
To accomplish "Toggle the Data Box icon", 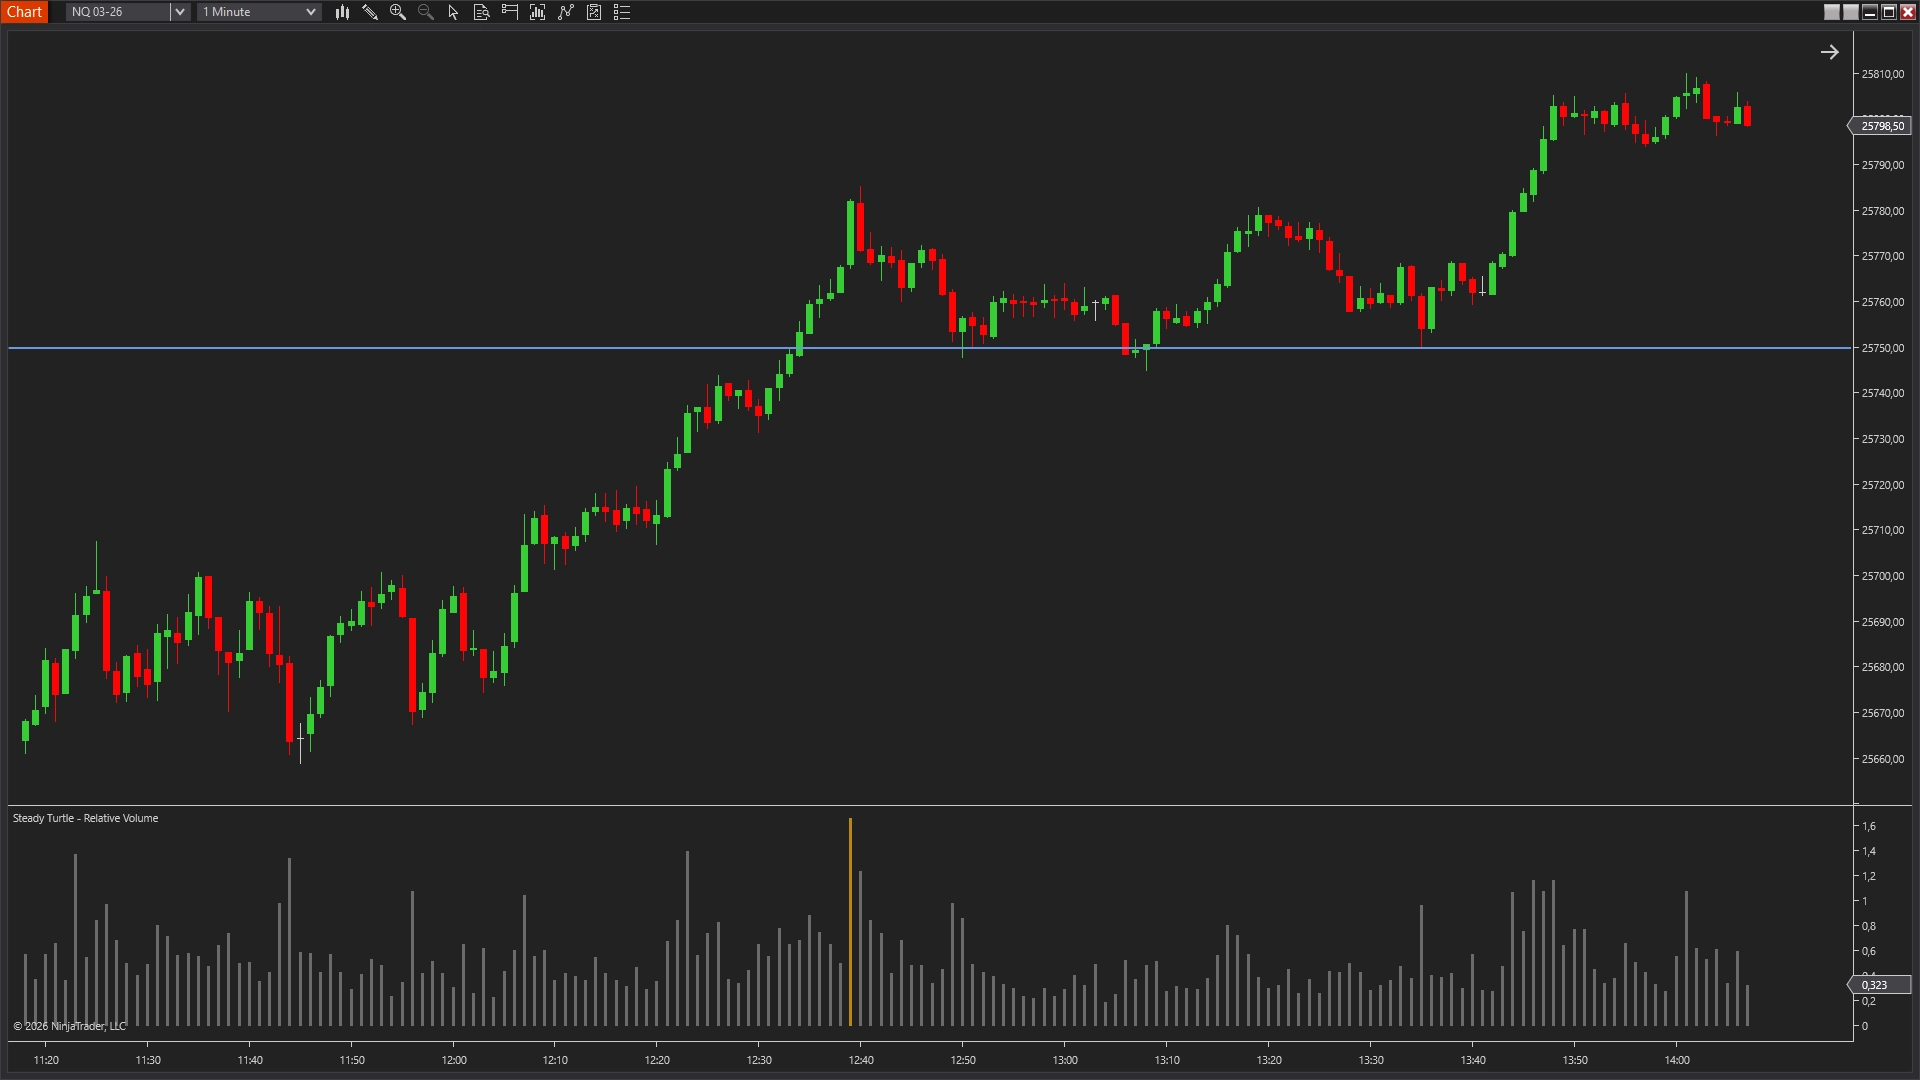I will click(481, 12).
